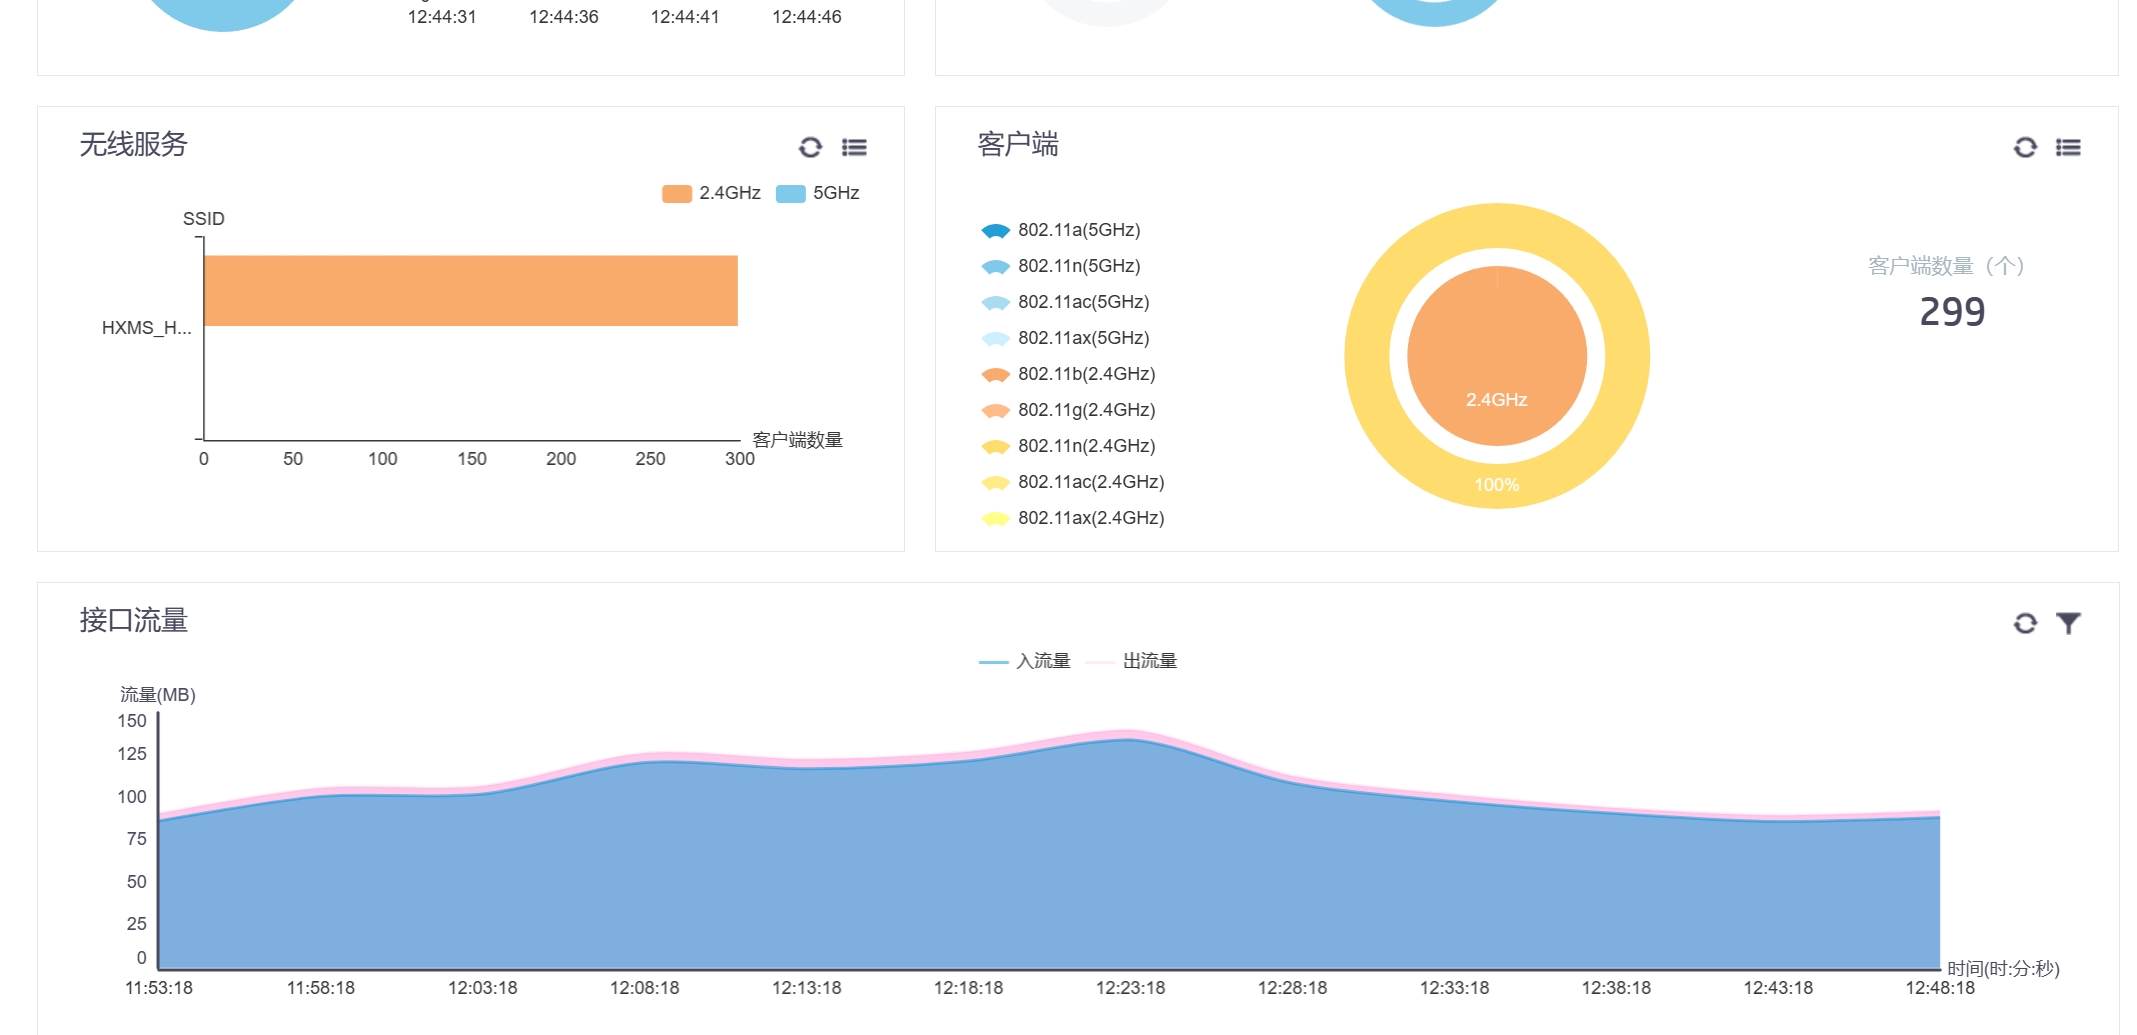Click the 流量(MB) axis title
Image resolution: width=2137 pixels, height=1035 pixels.
tap(158, 695)
